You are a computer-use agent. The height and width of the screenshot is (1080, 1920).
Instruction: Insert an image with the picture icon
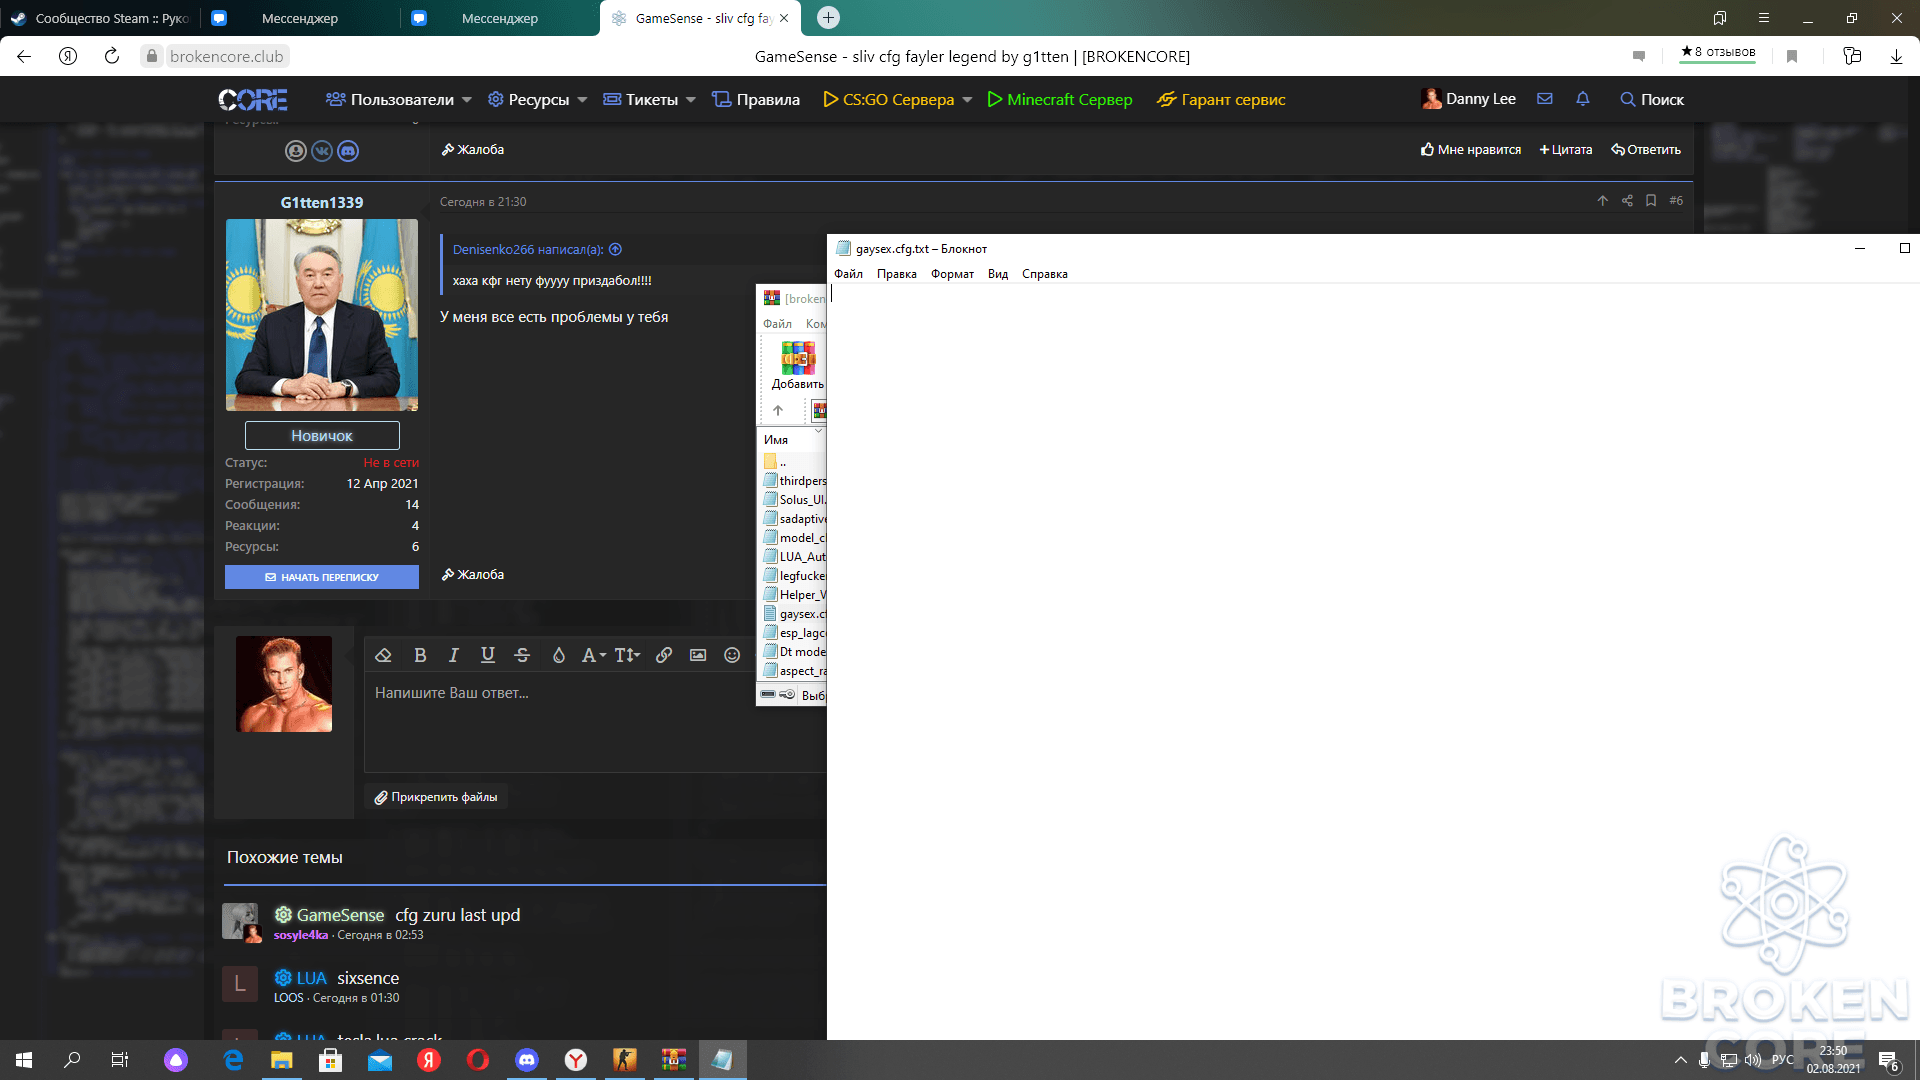[698, 655]
